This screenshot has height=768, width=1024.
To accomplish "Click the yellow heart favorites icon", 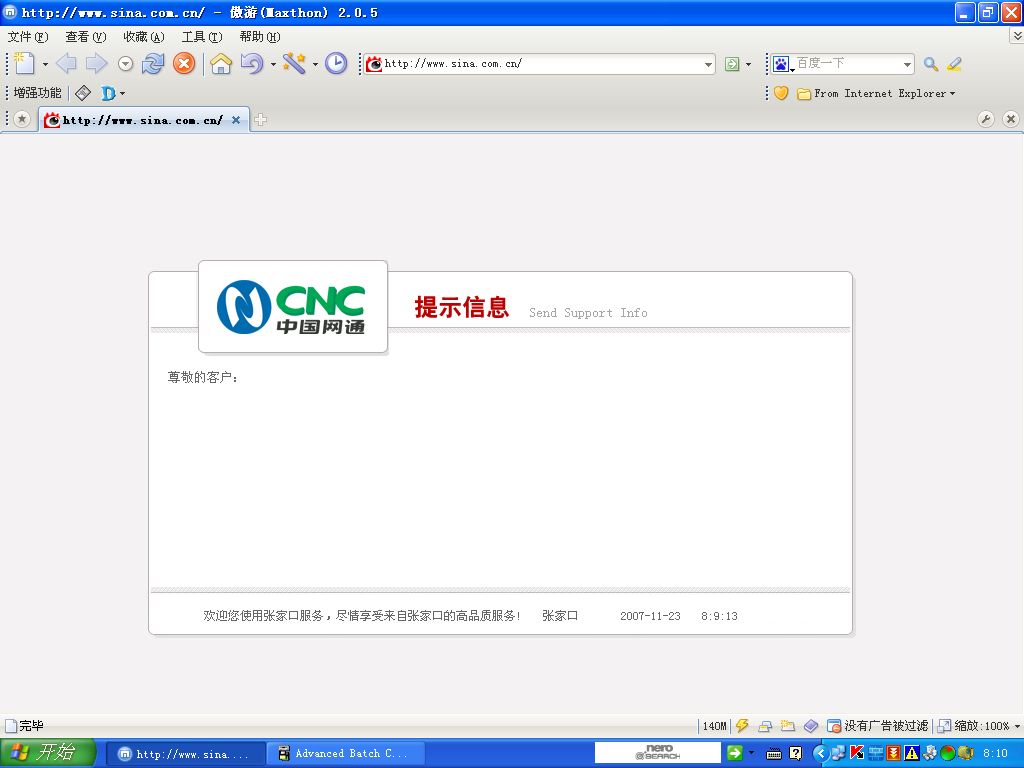I will click(780, 93).
